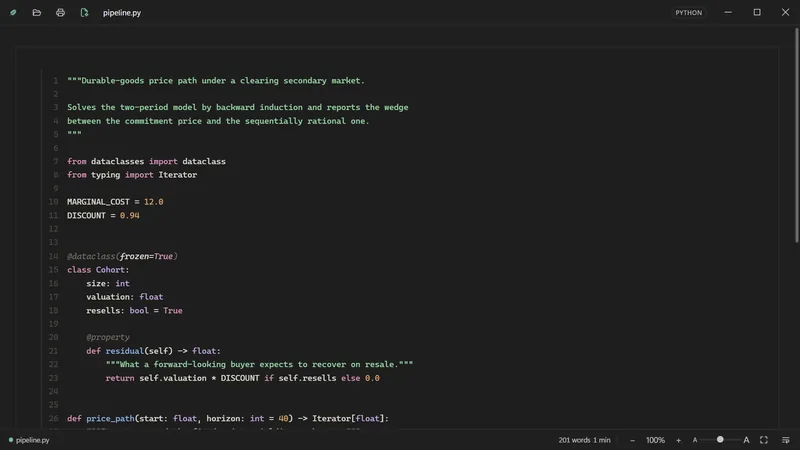Image resolution: width=800 pixels, height=450 pixels.
Task: Click the vertical scrollbar thumb
Action: click(796, 135)
